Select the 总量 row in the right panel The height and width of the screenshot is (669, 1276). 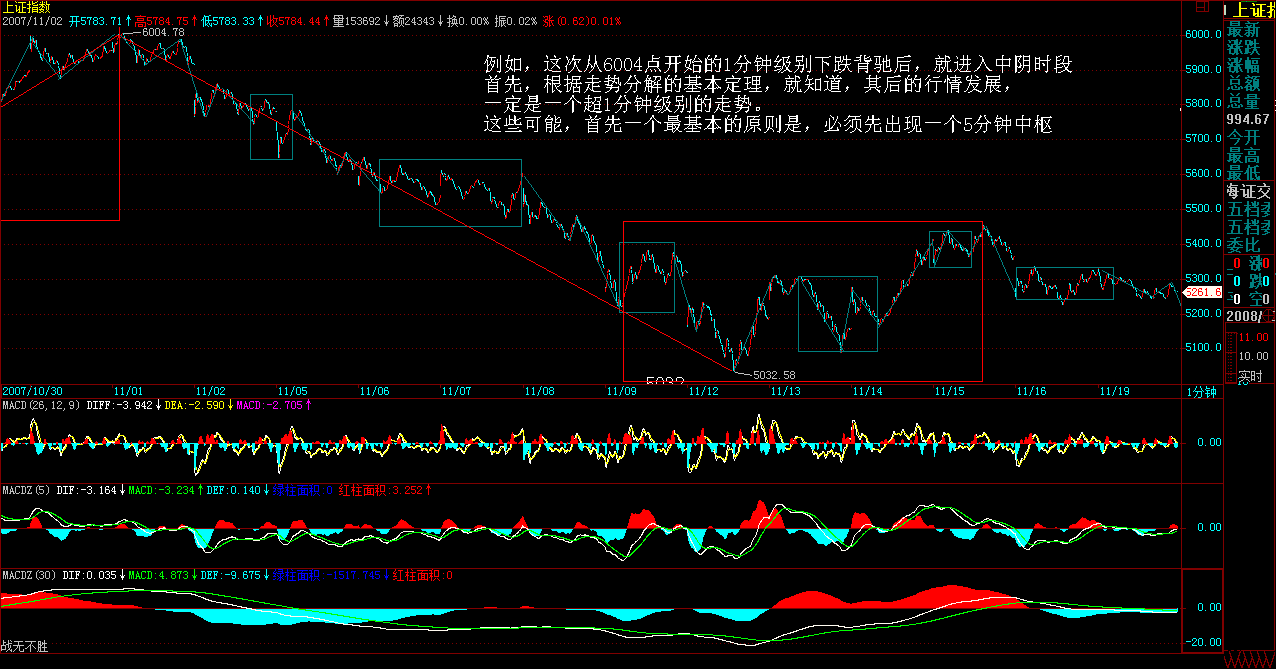pyautogui.click(x=1243, y=101)
